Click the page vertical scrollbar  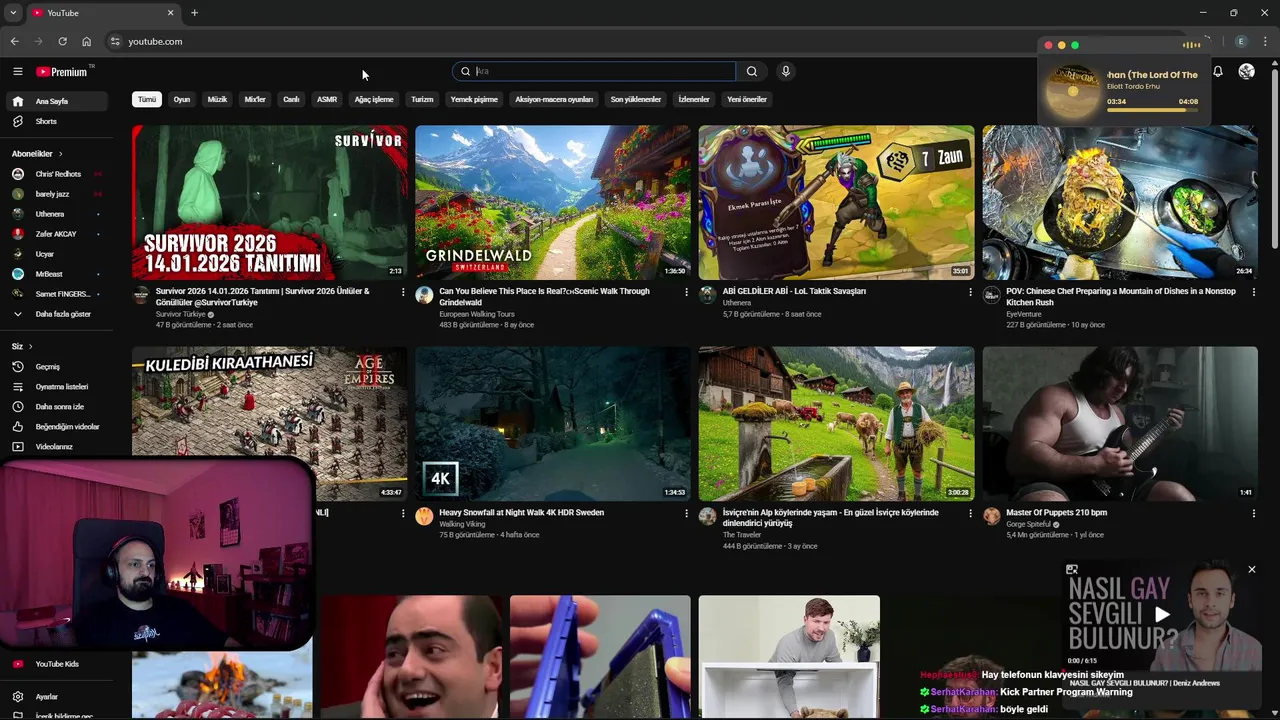click(x=1273, y=160)
